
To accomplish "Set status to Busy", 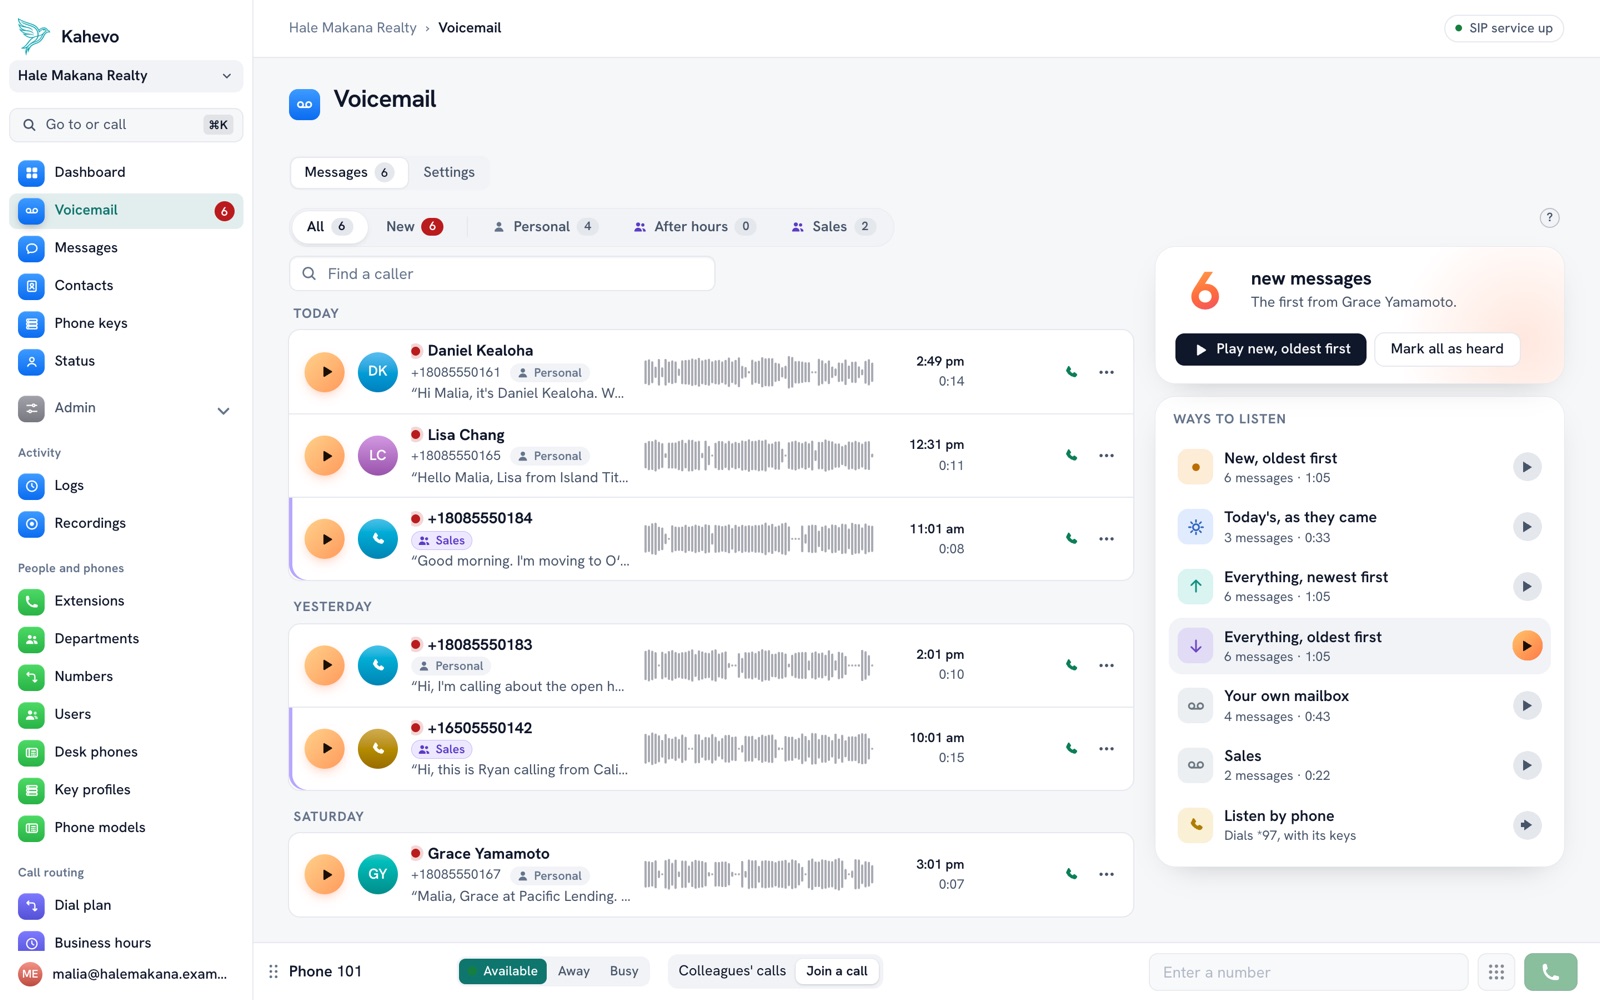I will coord(624,971).
